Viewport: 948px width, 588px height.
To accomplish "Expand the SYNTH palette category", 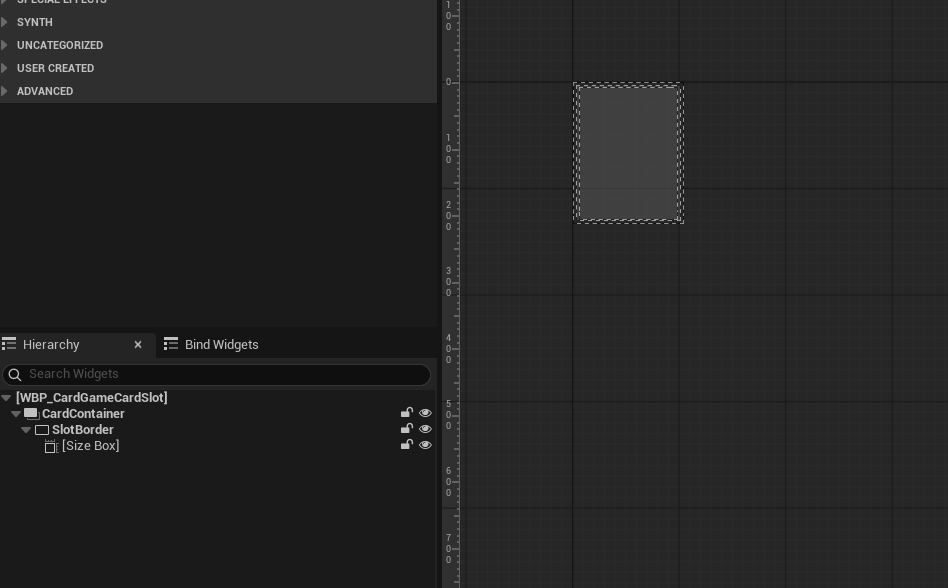I will pyautogui.click(x=7, y=22).
